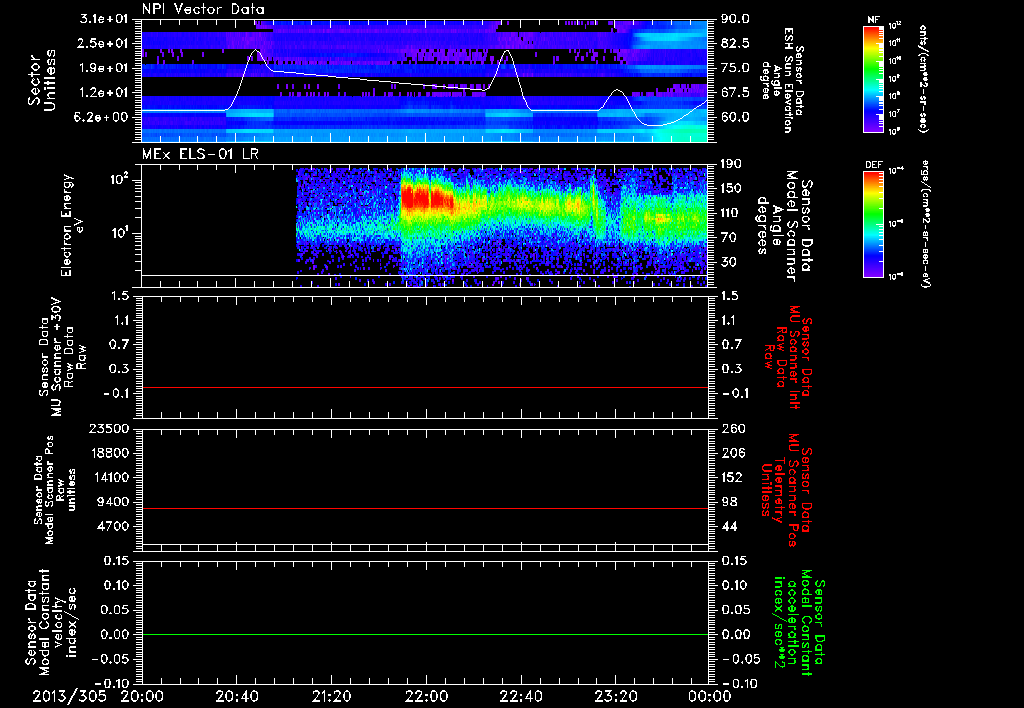
Task: Select the "NPI Vector Data" panel title
Action: click(x=204, y=9)
